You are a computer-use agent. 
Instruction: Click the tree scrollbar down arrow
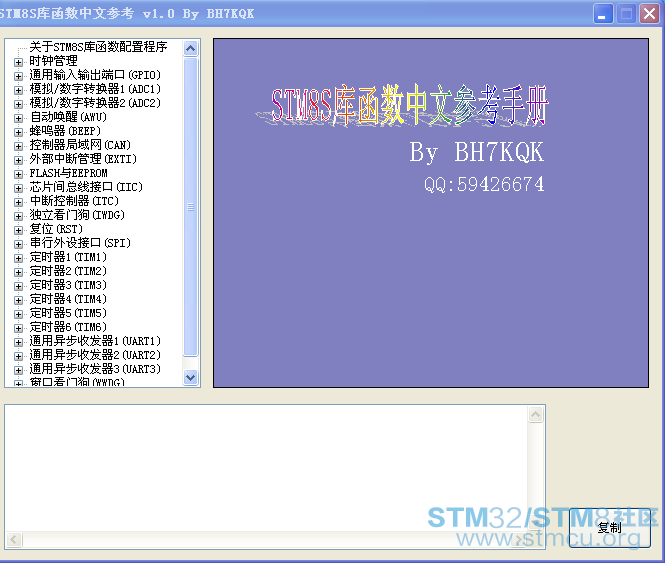(x=190, y=377)
